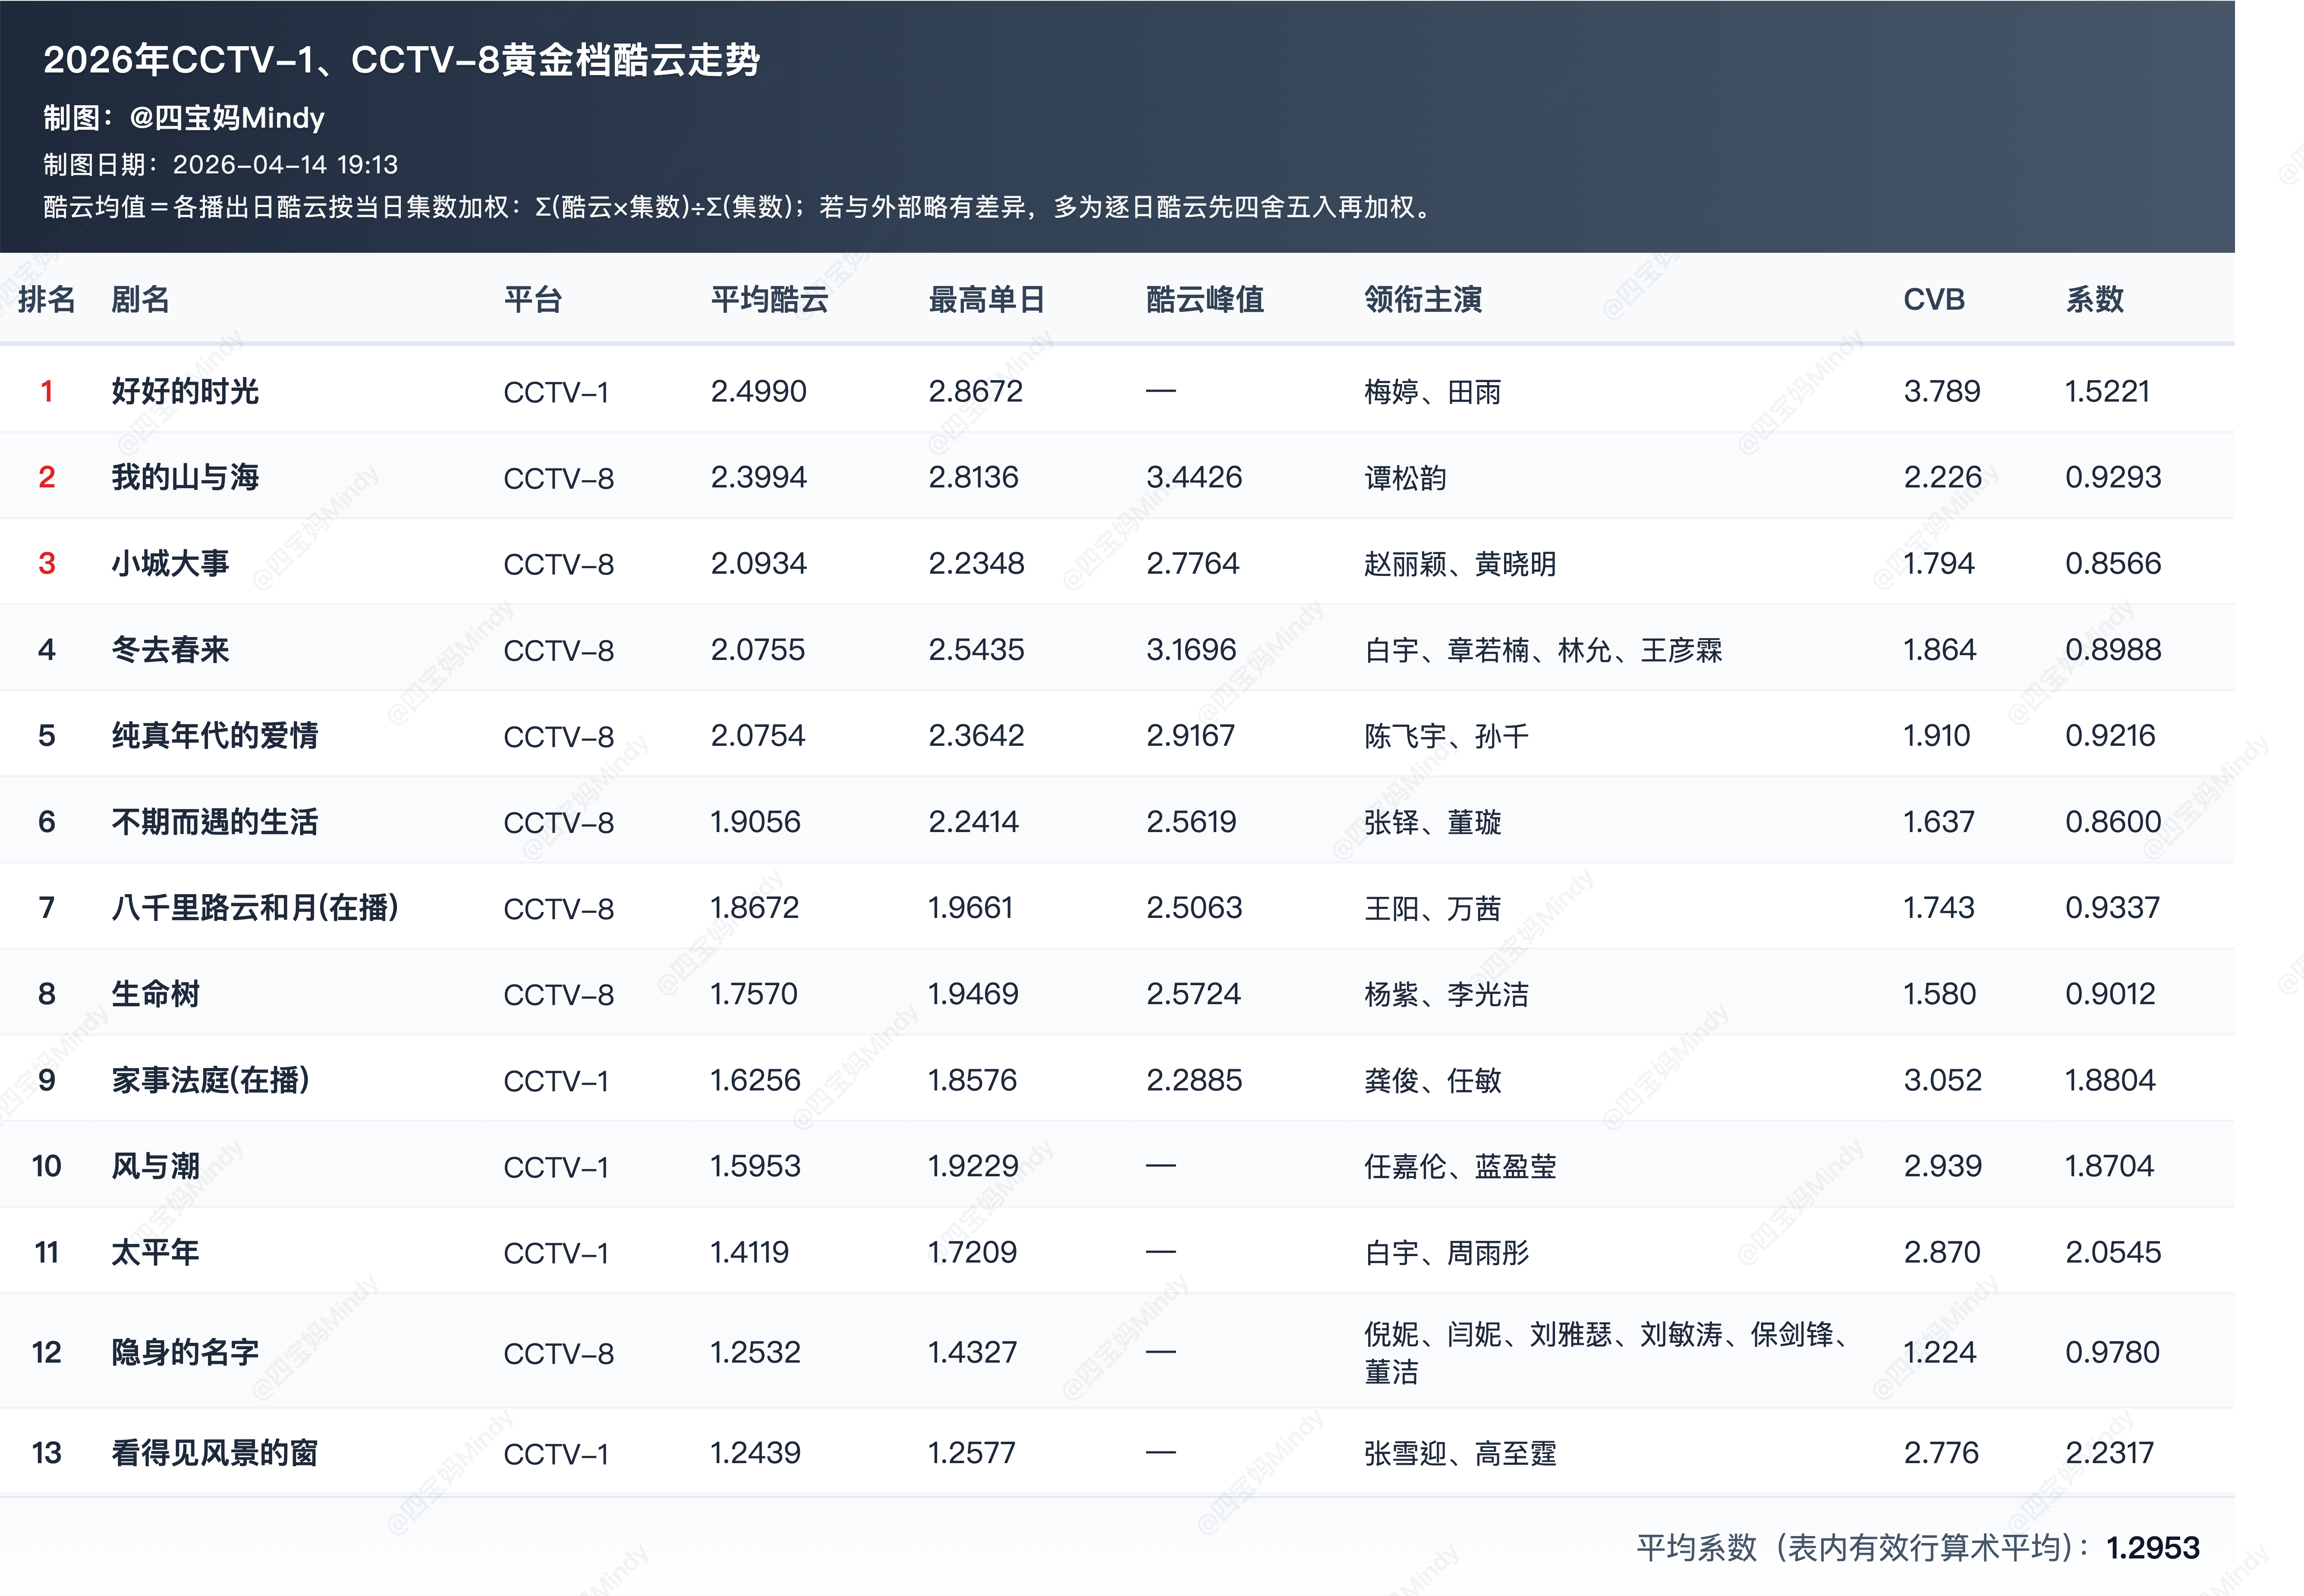Viewport: 2304px width, 1596px height.
Task: Click the 平台 column header
Action: pyautogui.click(x=532, y=299)
